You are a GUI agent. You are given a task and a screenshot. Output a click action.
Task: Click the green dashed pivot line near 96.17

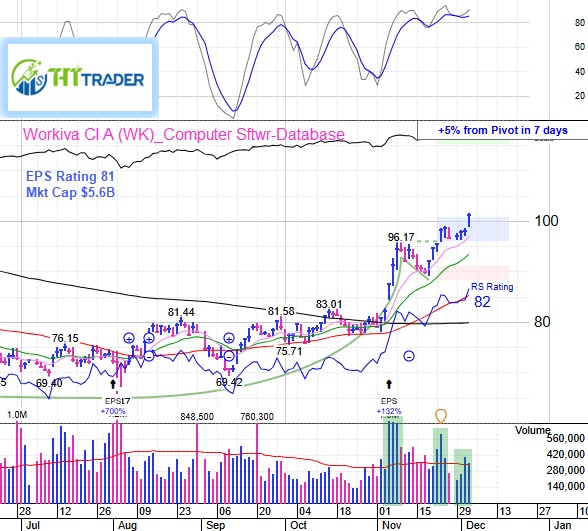click(x=427, y=242)
